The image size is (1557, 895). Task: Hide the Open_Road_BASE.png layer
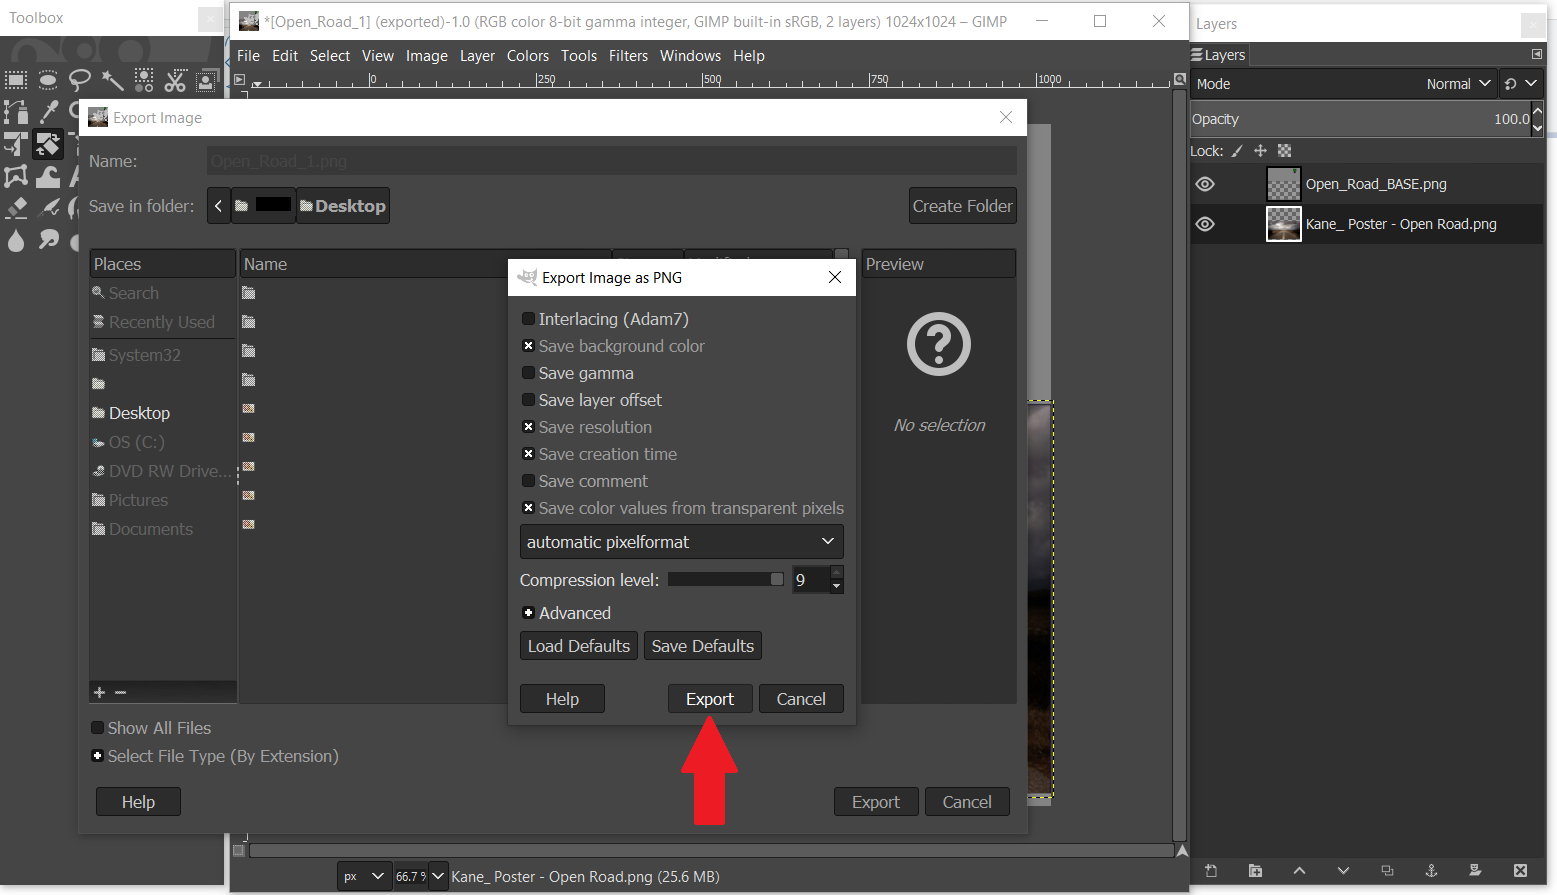coord(1205,184)
